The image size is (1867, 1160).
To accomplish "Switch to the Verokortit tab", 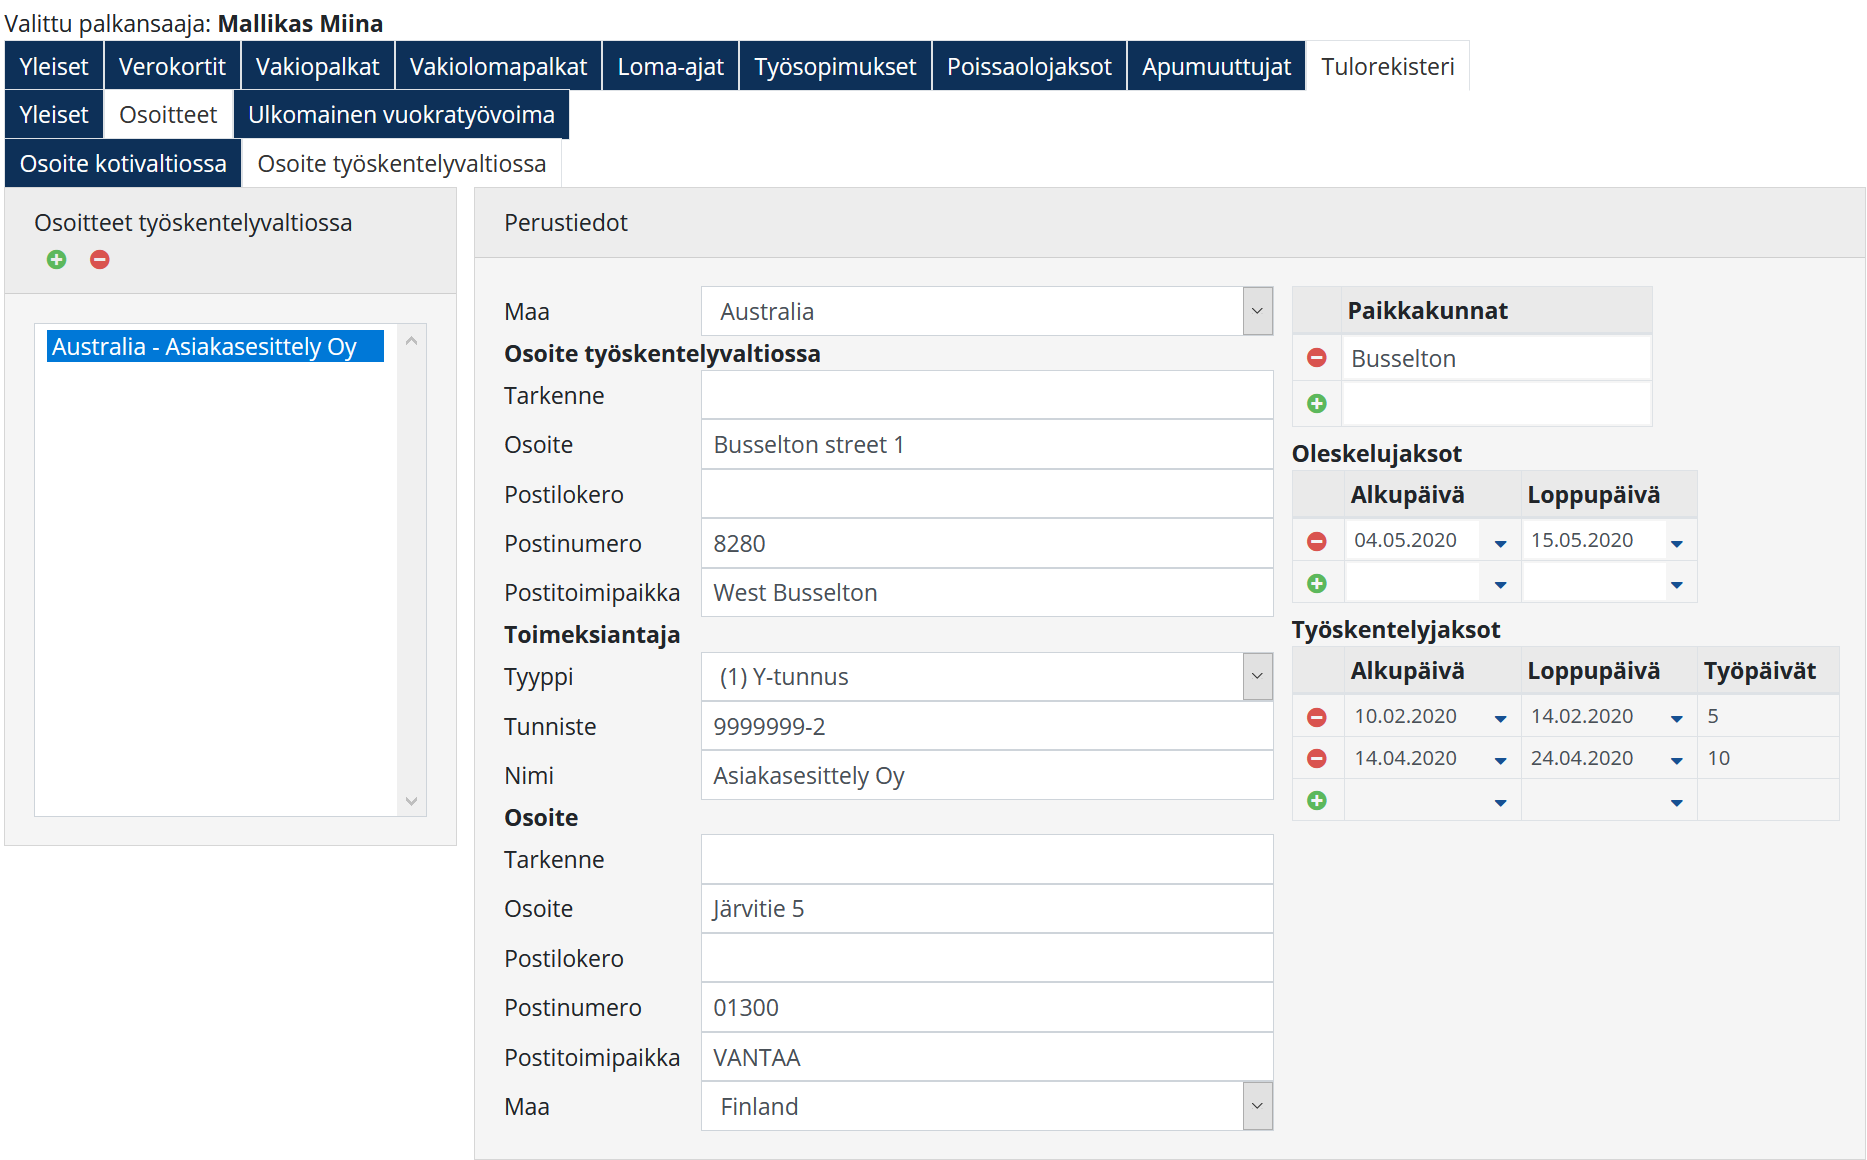I will coord(172,67).
